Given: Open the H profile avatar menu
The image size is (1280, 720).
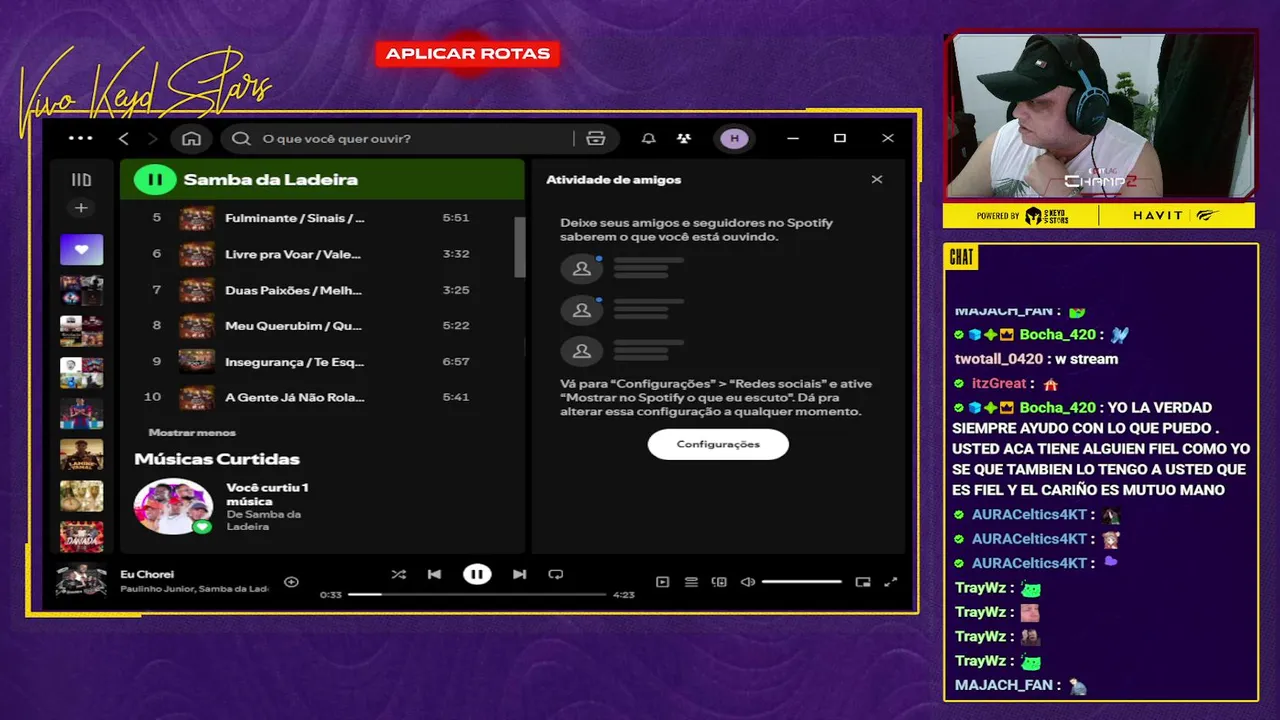Looking at the screenshot, I should (735, 138).
